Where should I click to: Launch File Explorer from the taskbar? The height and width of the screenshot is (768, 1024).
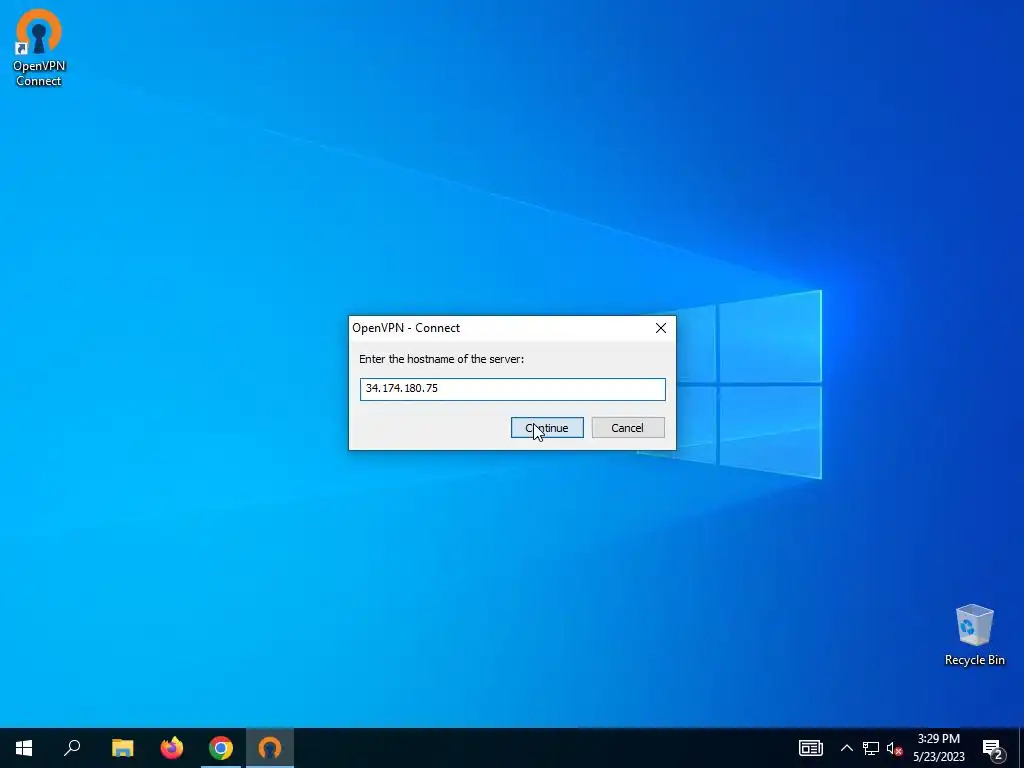[x=122, y=748]
